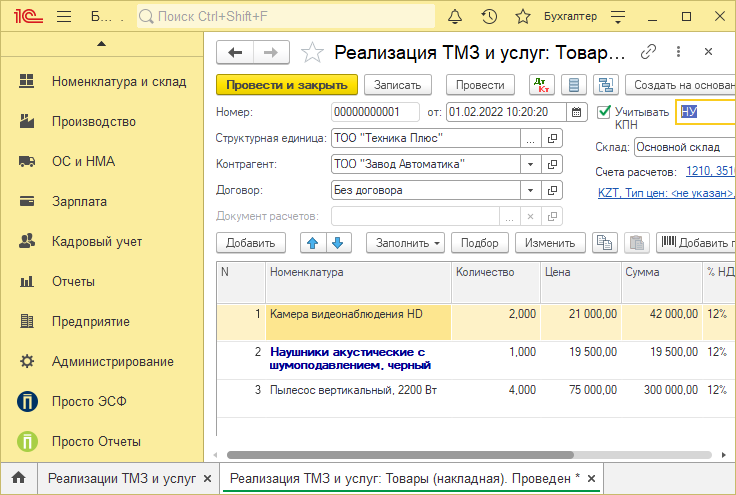Open Номенклатура и склад section
The height and width of the screenshot is (495, 736).
[x=103, y=81]
